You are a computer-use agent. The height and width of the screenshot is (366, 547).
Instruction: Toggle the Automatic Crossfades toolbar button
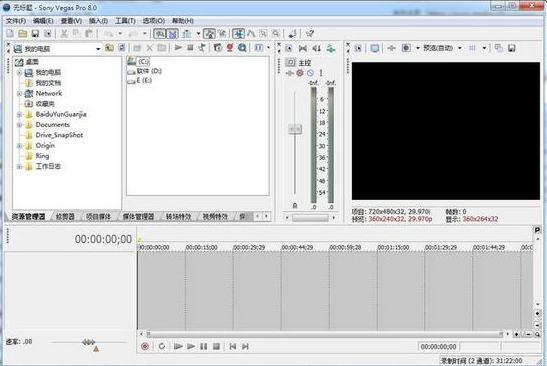click(x=173, y=33)
